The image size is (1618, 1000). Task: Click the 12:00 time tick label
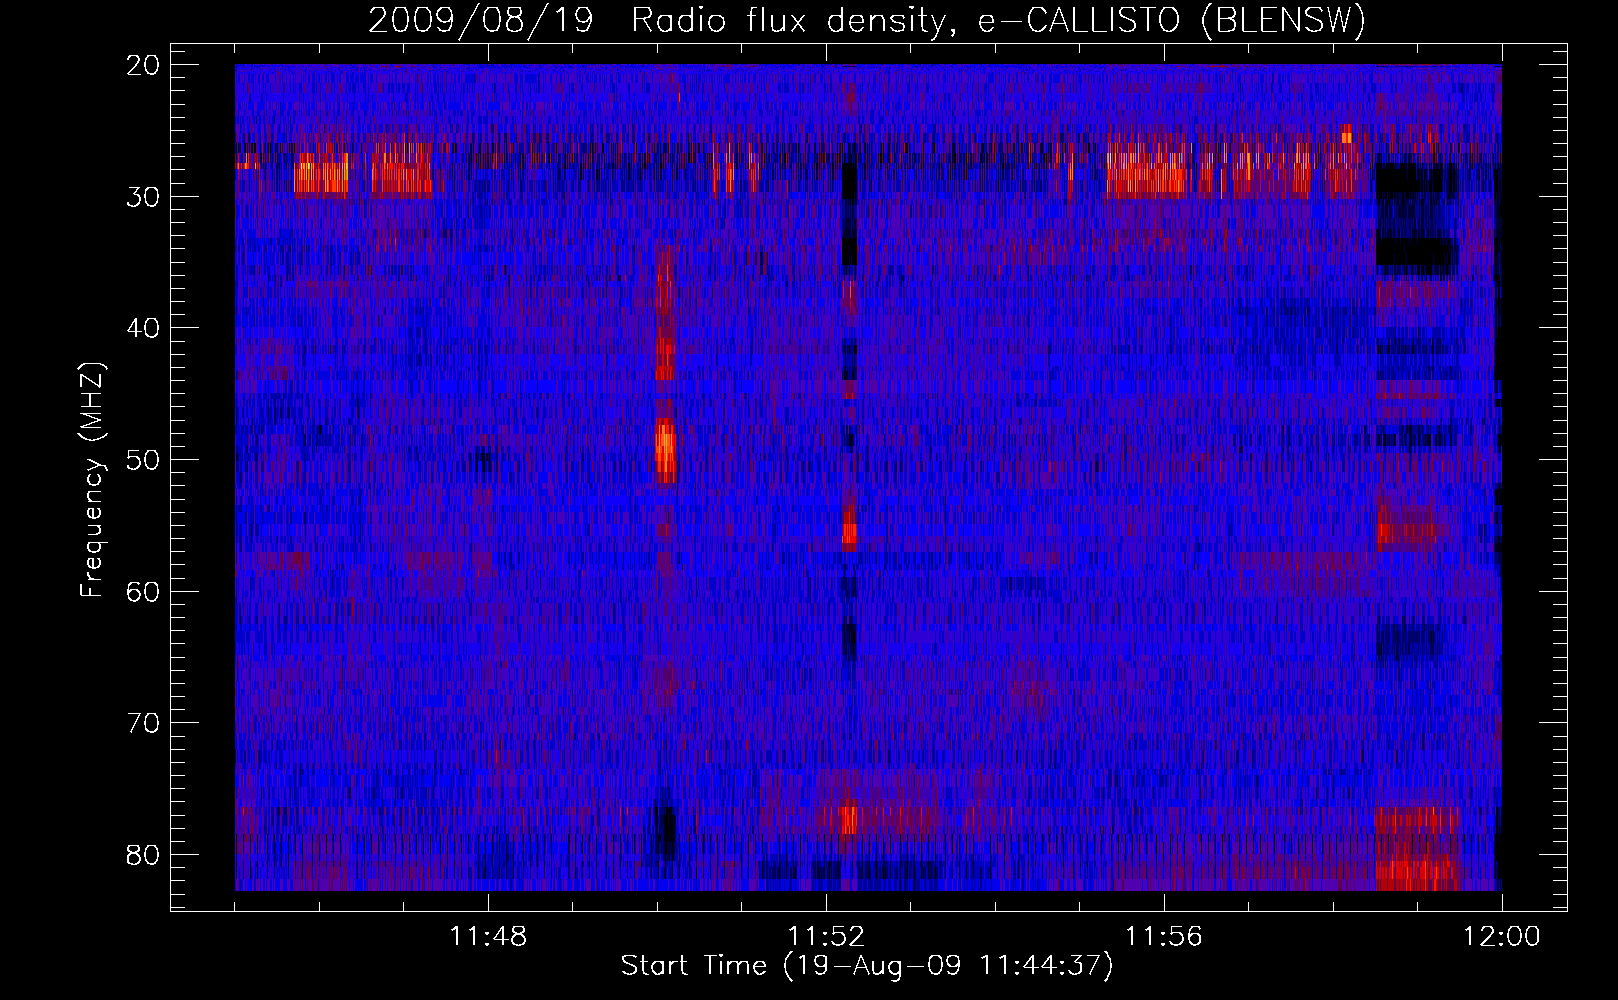point(1502,937)
